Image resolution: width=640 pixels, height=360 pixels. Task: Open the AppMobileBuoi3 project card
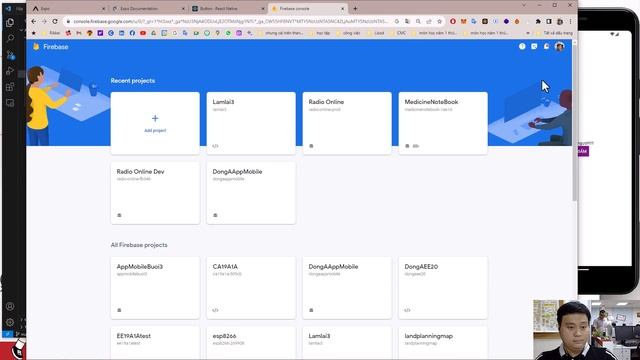point(155,288)
